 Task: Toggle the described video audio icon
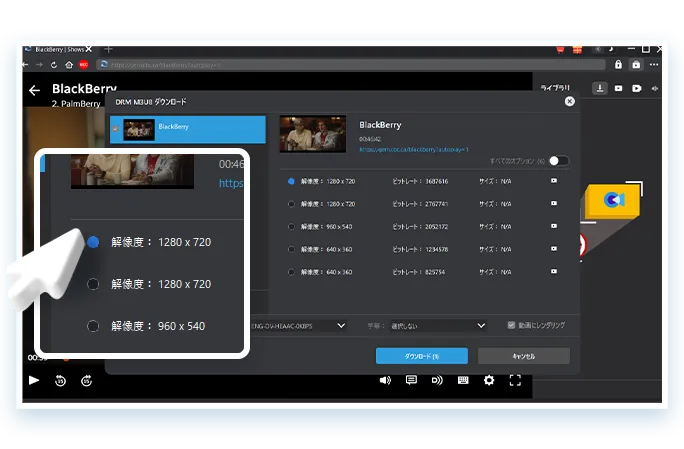pyautogui.click(x=437, y=380)
